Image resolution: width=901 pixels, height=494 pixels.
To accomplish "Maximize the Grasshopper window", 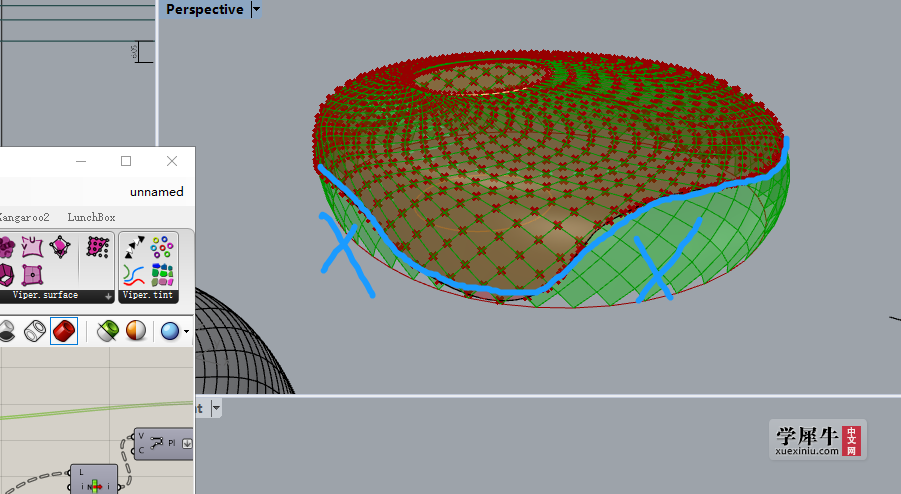I will (x=126, y=161).
